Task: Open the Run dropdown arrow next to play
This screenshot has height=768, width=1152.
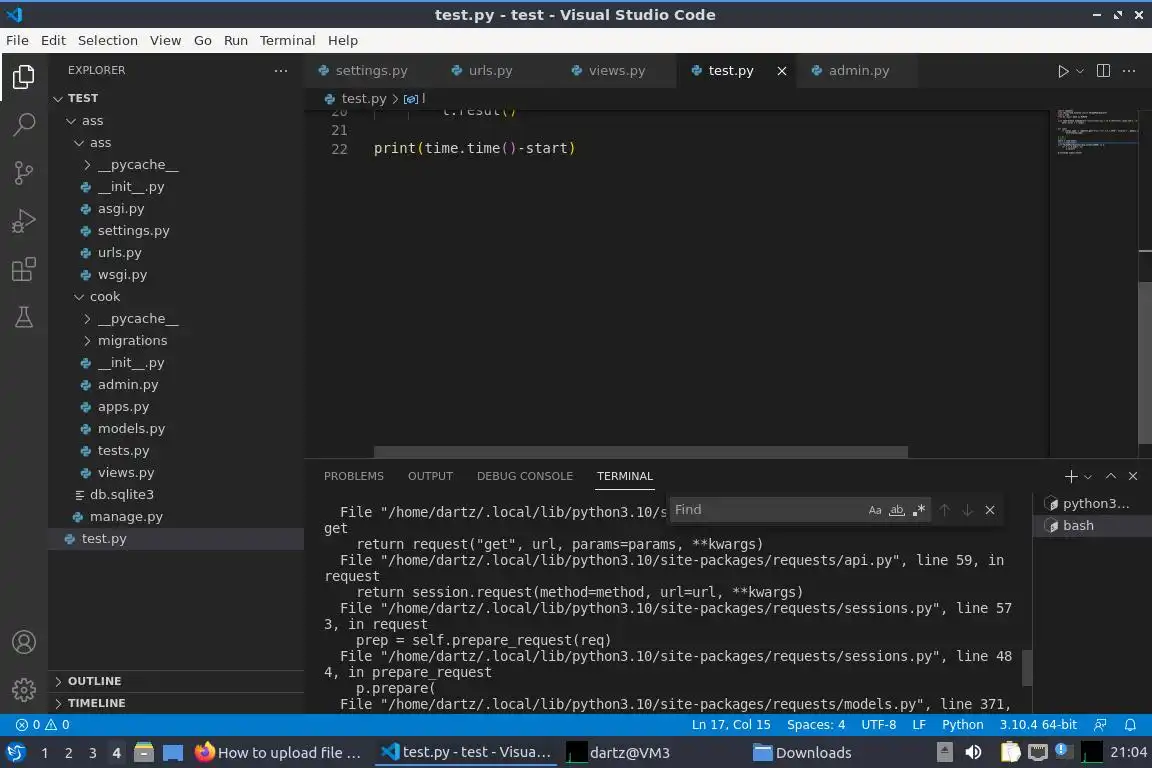Action: pos(1079,71)
